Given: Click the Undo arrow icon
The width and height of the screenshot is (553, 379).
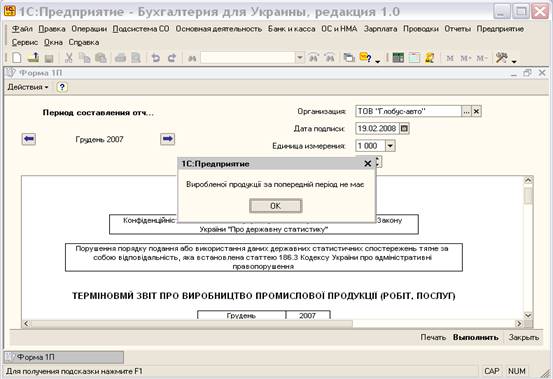Looking at the screenshot, I should coord(156,58).
